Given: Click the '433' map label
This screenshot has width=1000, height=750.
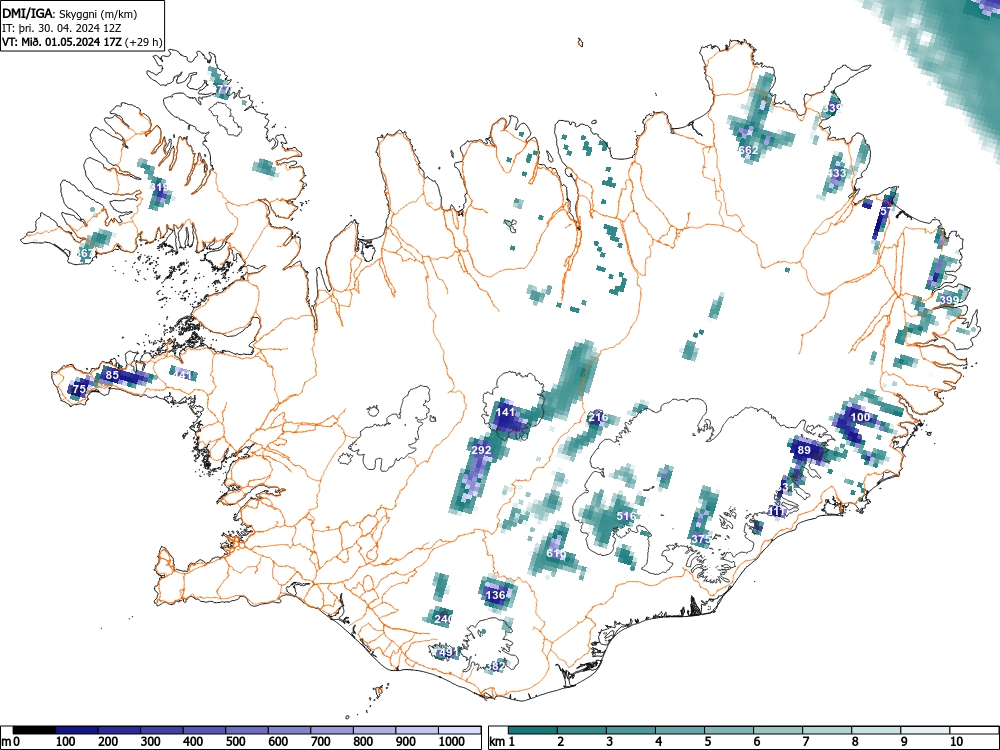Looking at the screenshot, I should (x=836, y=173).
